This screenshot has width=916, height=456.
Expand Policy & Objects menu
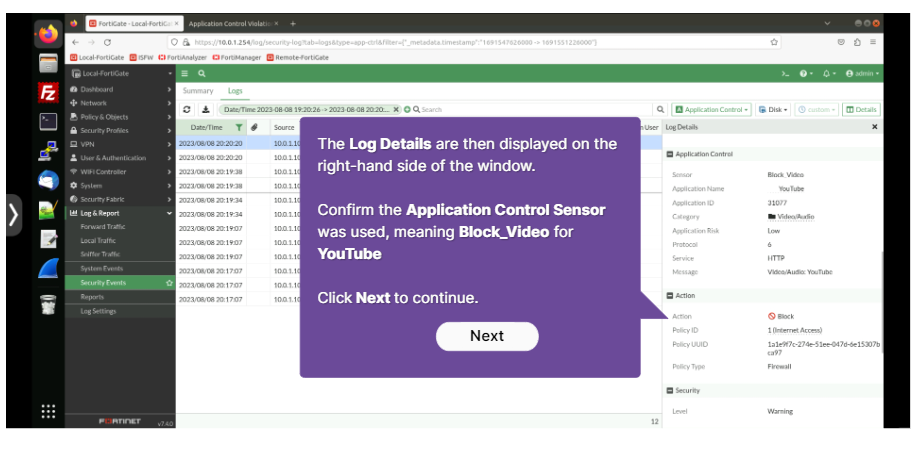coord(120,117)
